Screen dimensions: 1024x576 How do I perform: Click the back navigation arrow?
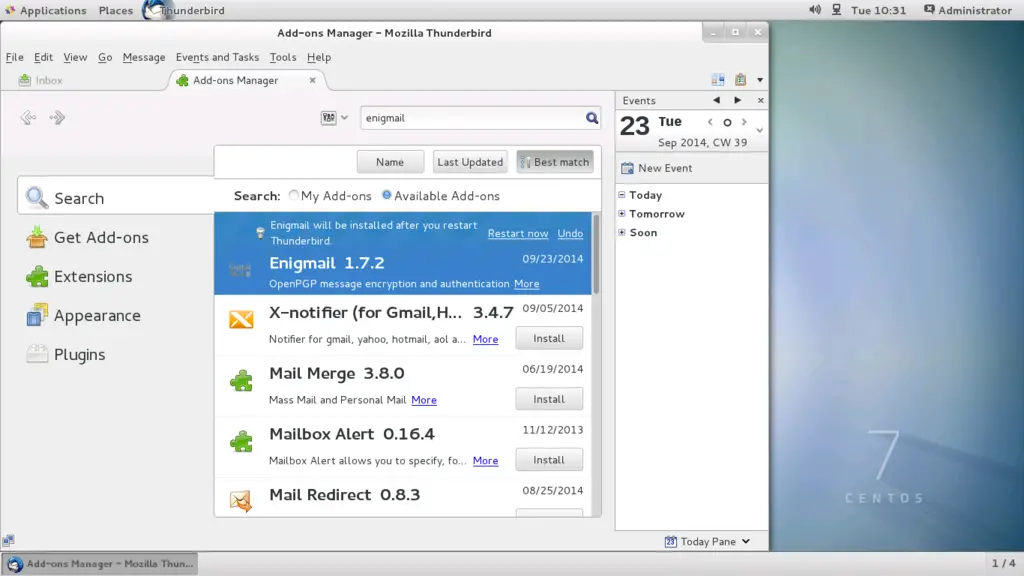(x=27, y=118)
